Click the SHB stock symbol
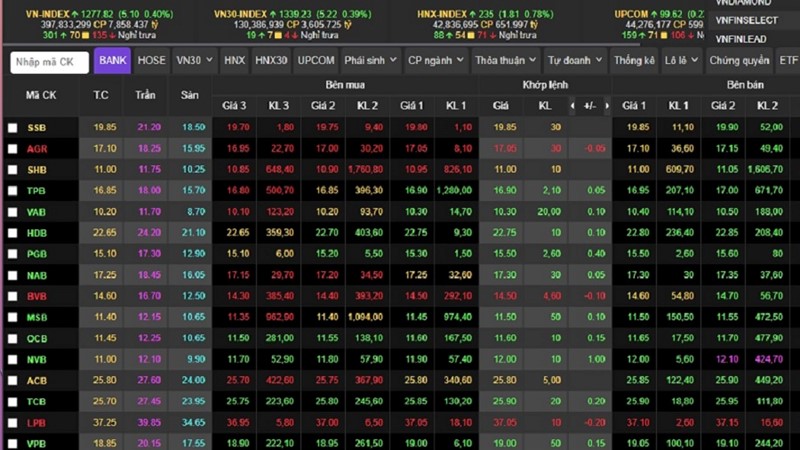 click(x=37, y=170)
